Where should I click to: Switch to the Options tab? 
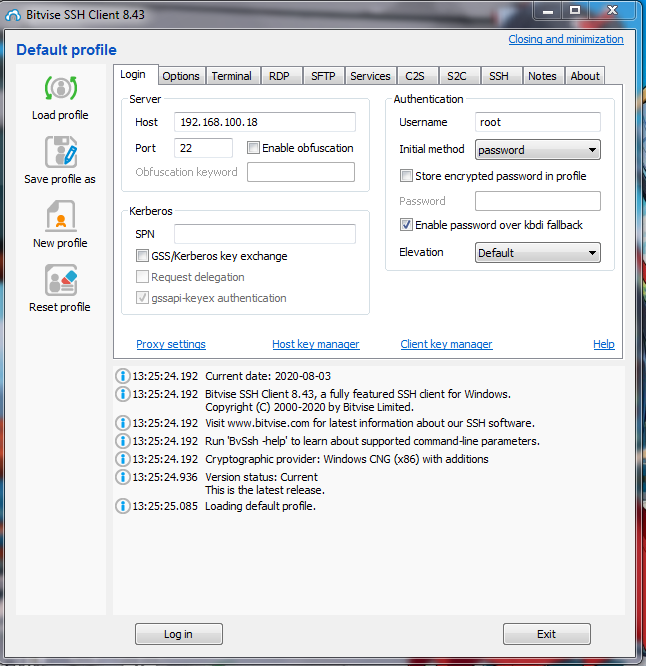[181, 76]
